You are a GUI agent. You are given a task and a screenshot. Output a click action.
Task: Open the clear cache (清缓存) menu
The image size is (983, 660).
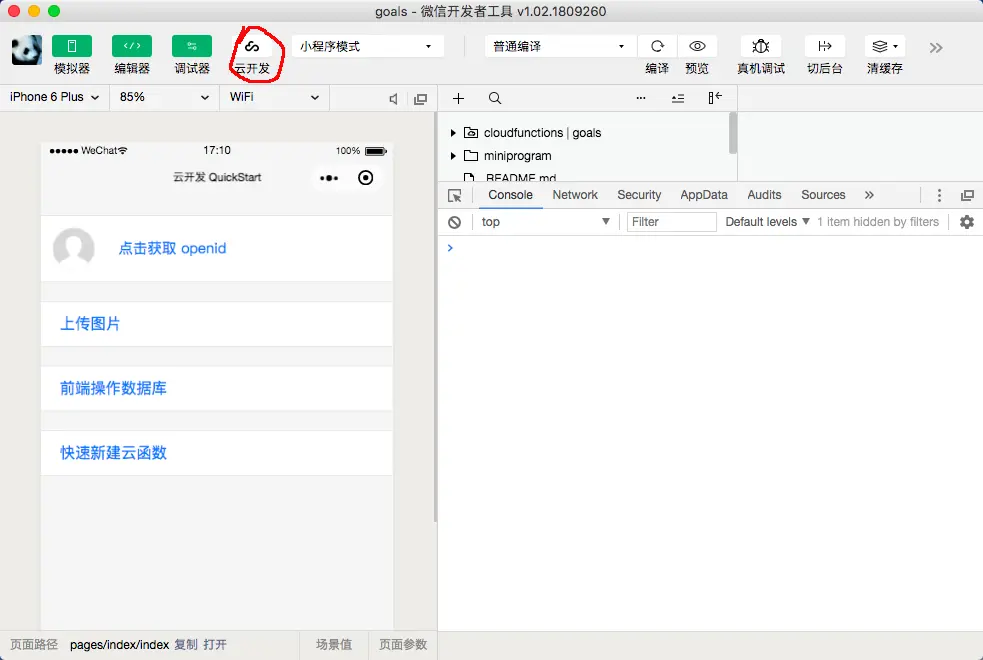click(885, 46)
